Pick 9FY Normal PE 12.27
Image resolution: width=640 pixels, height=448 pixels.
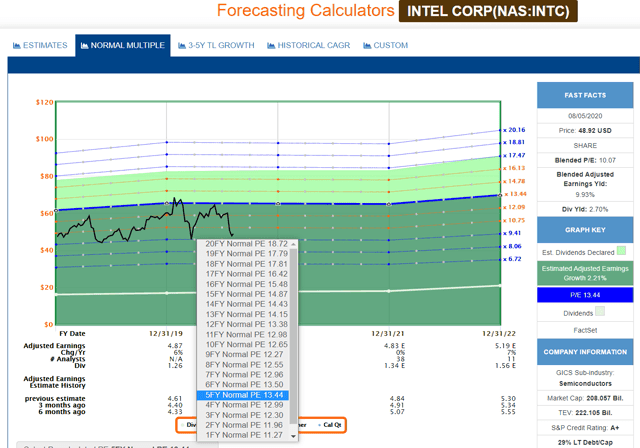244,355
